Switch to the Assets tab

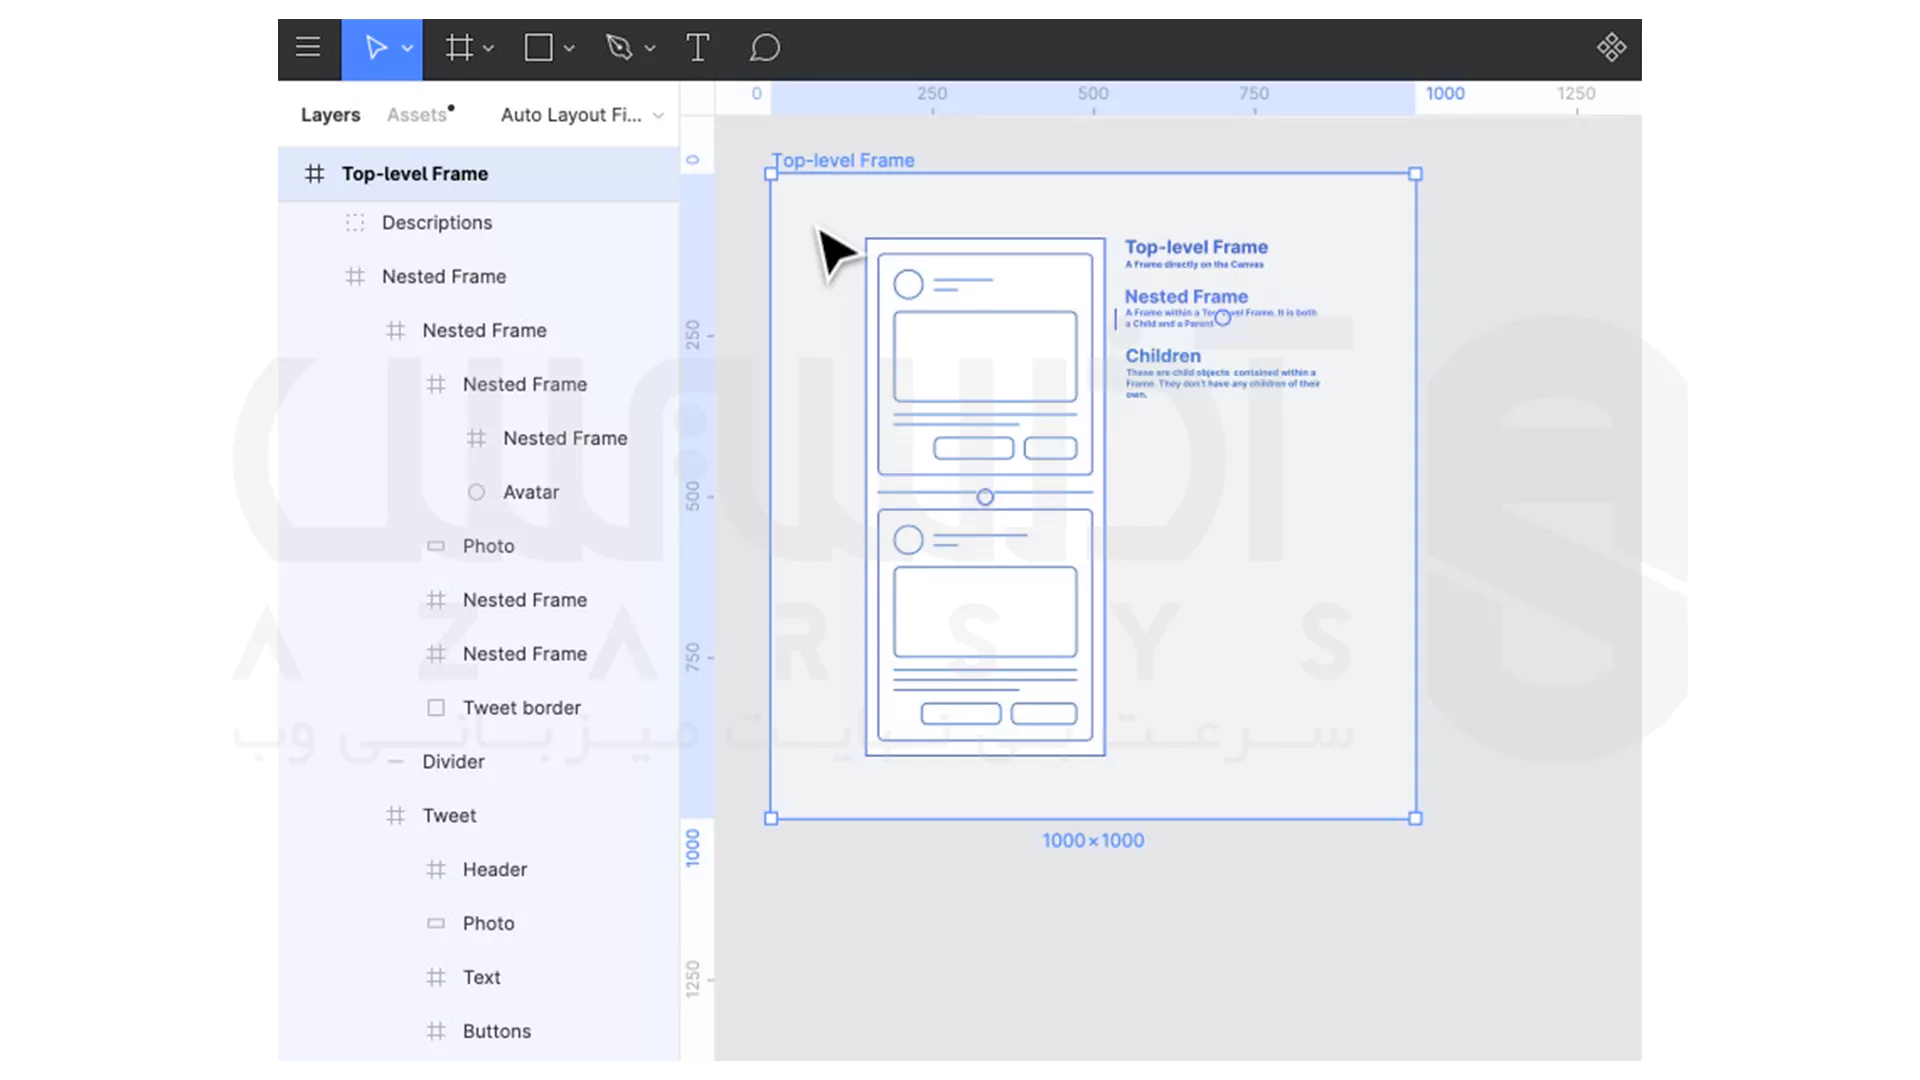(x=417, y=115)
